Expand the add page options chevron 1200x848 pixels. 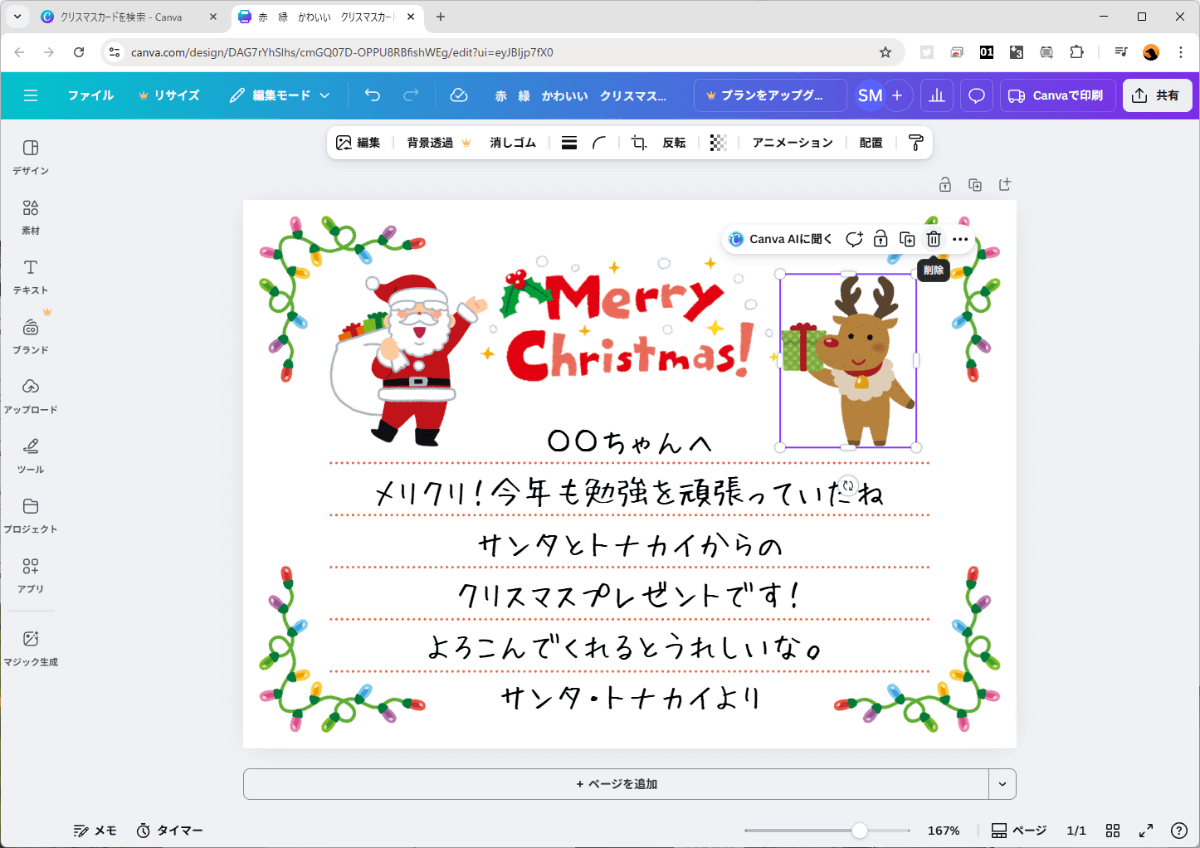(x=1002, y=784)
